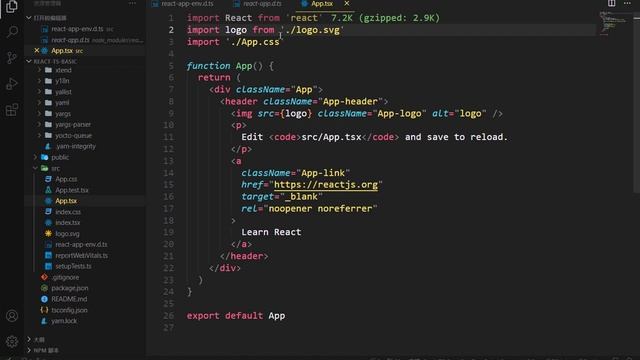
Task: Open App.test.tsx in the file tree
Action: pyautogui.click(x=72, y=190)
